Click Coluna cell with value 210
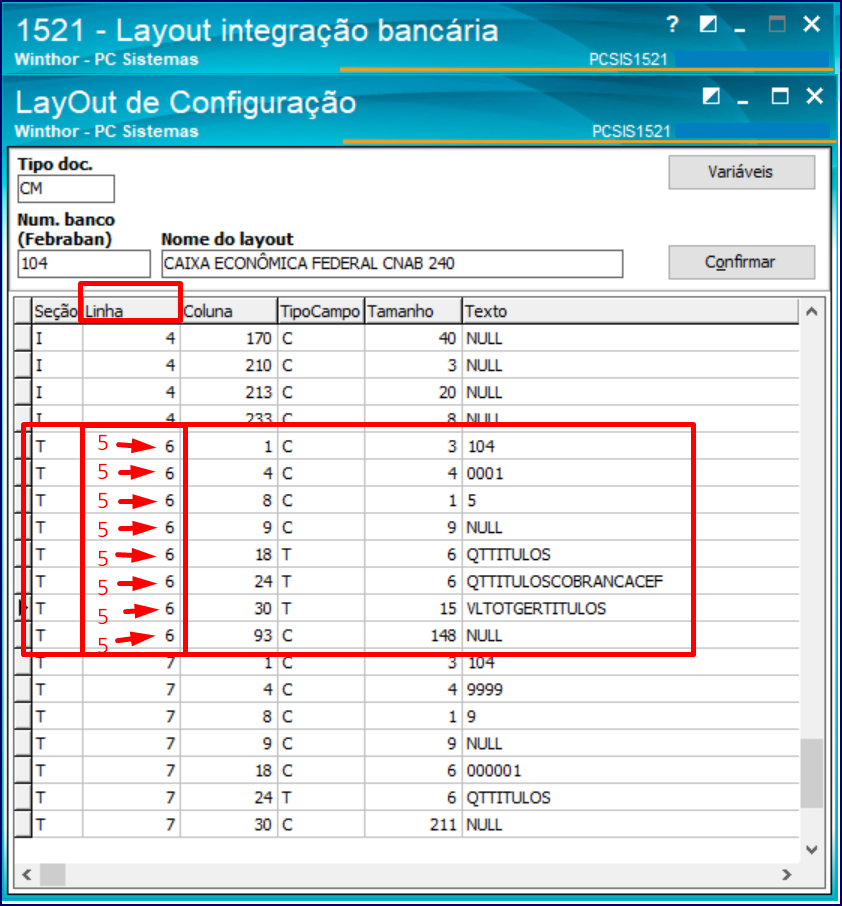The image size is (842, 906). click(x=229, y=365)
